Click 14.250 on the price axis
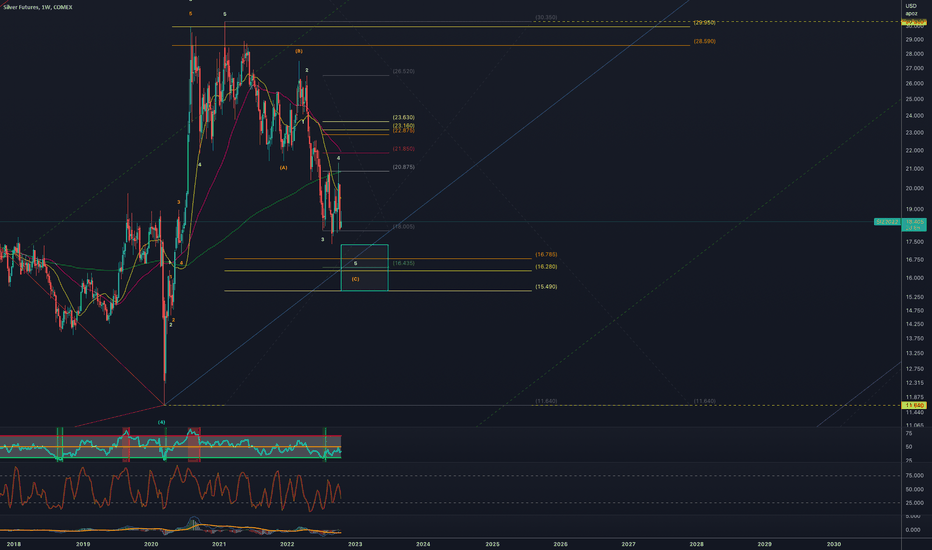932x550 pixels. point(914,324)
